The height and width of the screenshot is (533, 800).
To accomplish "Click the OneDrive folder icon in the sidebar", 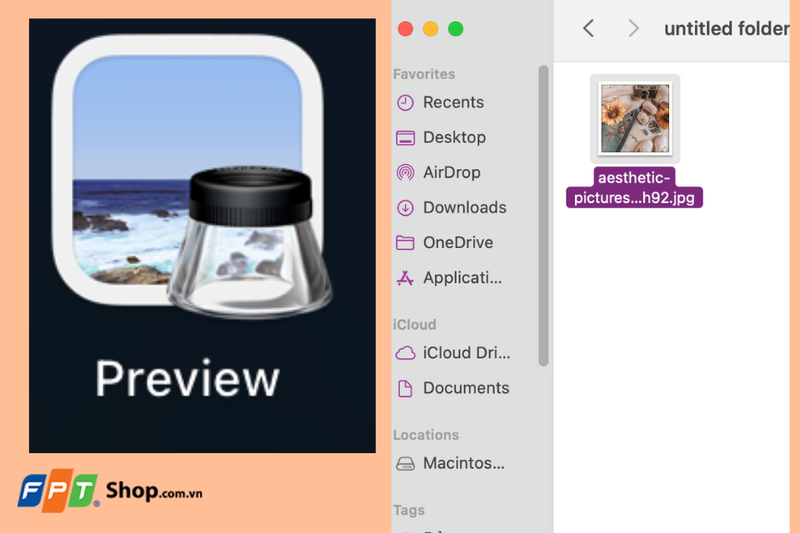I will tap(406, 243).
